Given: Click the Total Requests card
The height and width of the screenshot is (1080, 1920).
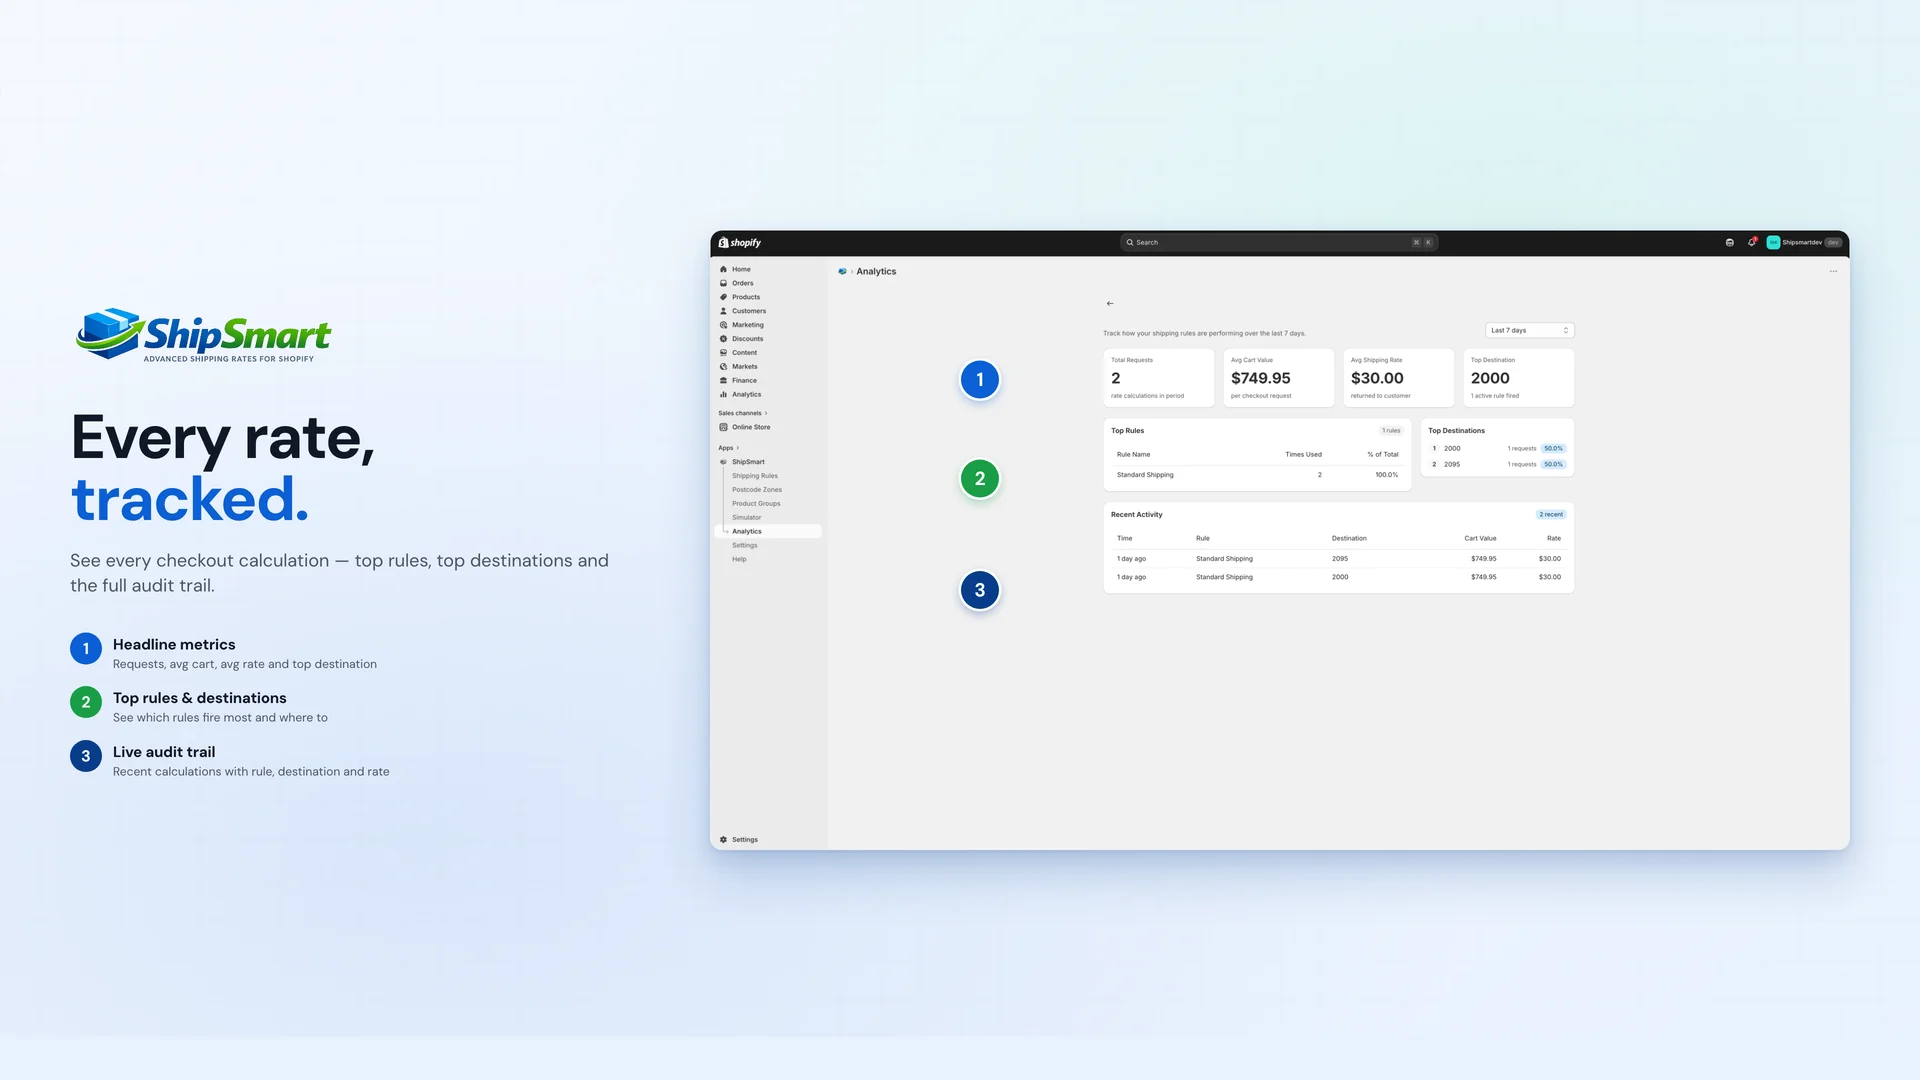Looking at the screenshot, I should pyautogui.click(x=1159, y=378).
